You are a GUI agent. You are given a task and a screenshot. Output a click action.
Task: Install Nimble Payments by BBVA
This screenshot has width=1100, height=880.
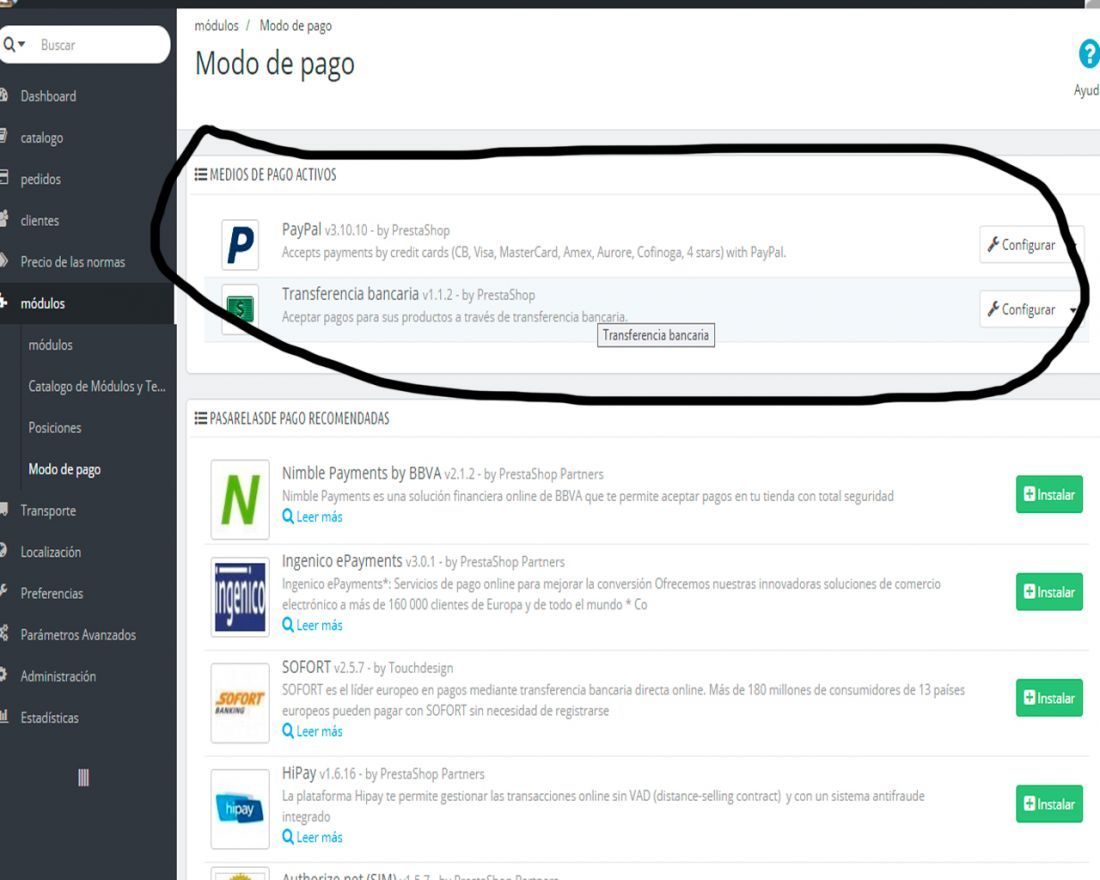(1049, 494)
